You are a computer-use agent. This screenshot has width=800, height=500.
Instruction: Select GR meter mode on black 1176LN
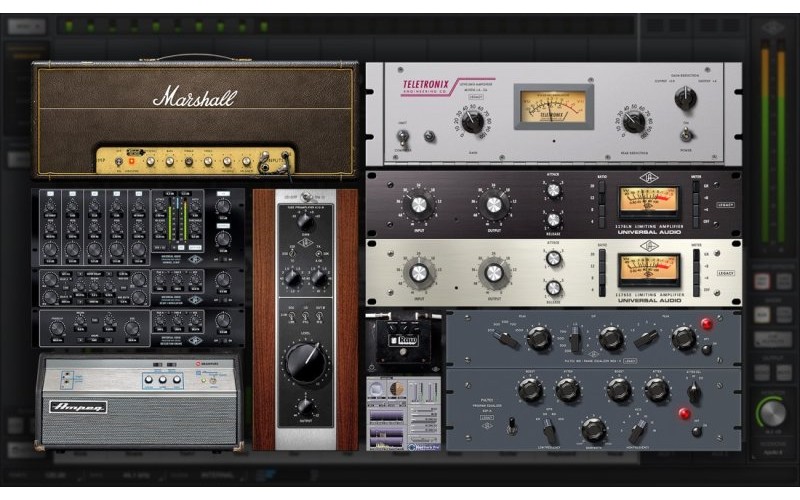695,187
